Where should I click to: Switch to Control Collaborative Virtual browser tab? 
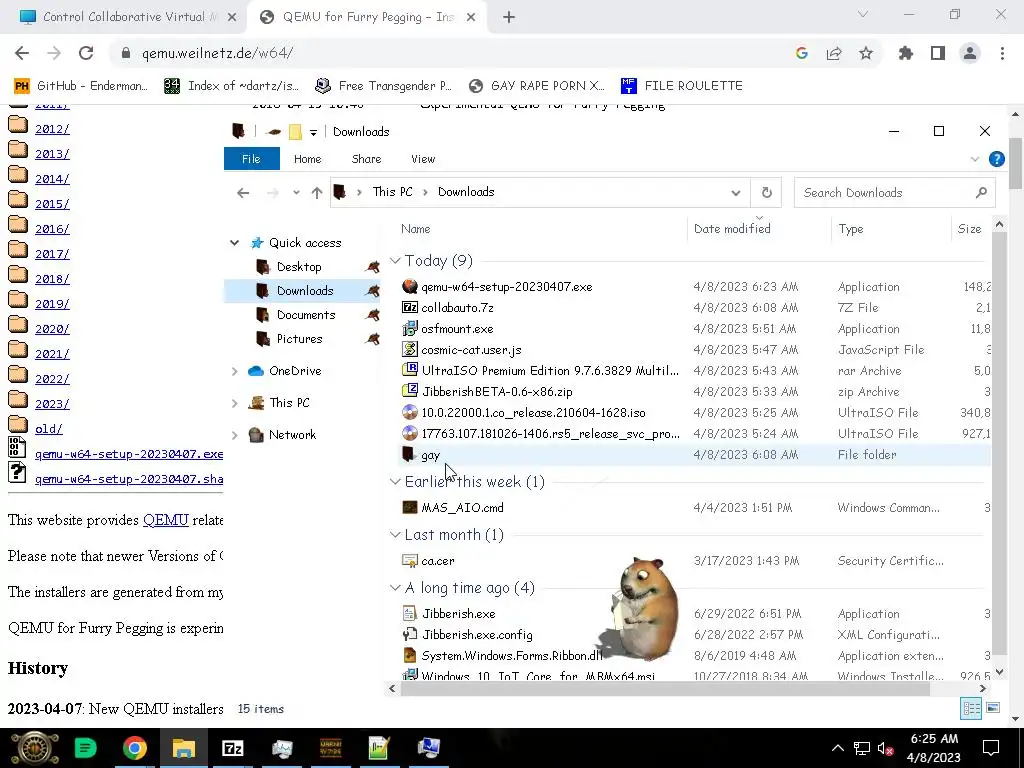[123, 17]
